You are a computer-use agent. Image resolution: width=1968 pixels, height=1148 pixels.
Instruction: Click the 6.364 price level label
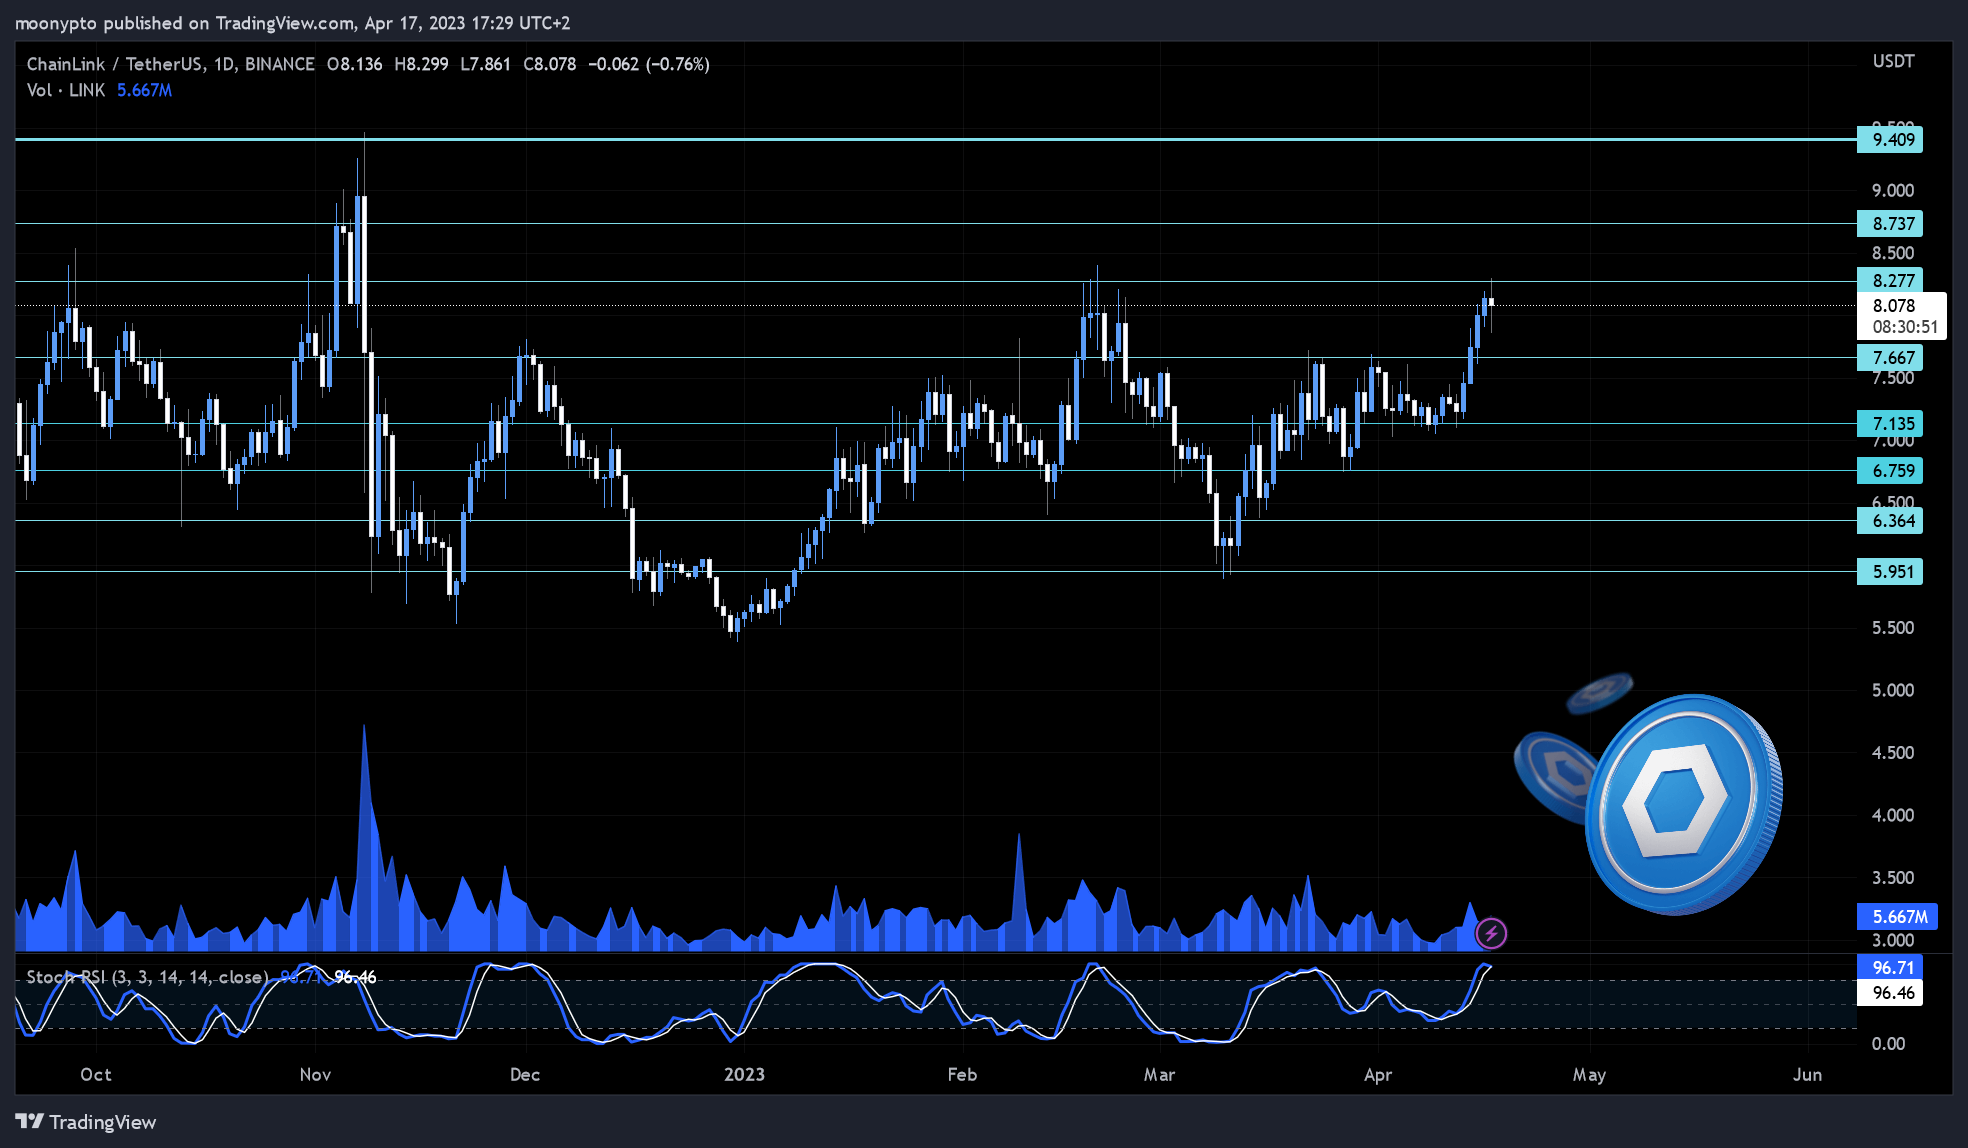[x=1889, y=520]
